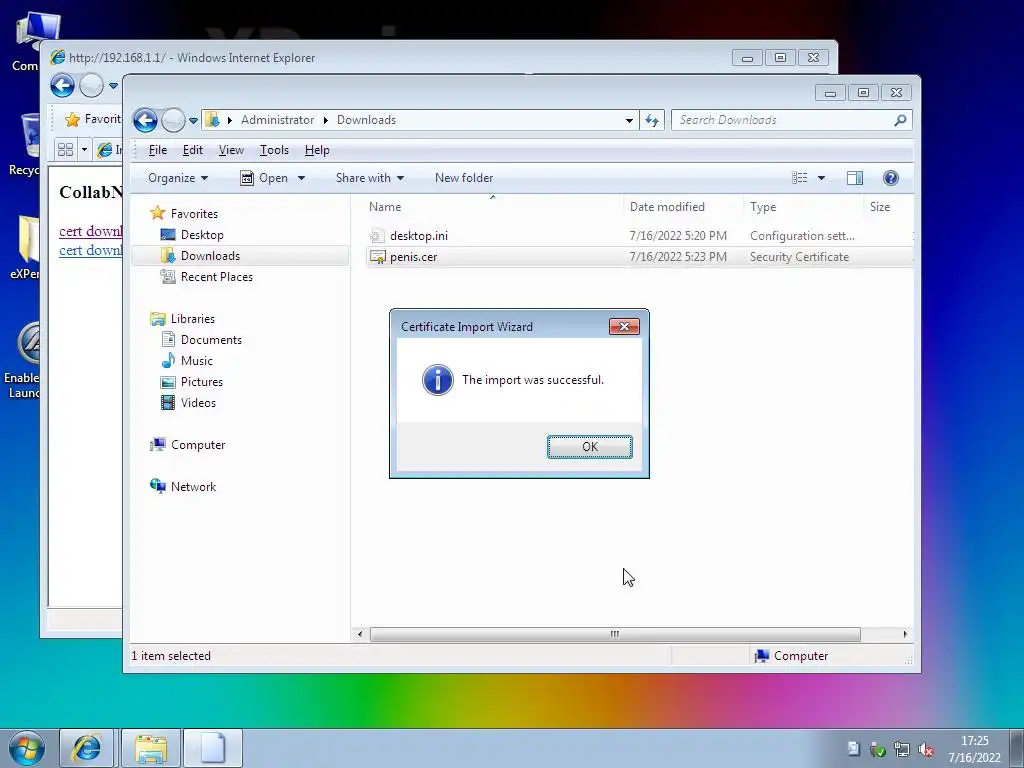
Task: Sort files by the Type column
Action: click(803, 207)
